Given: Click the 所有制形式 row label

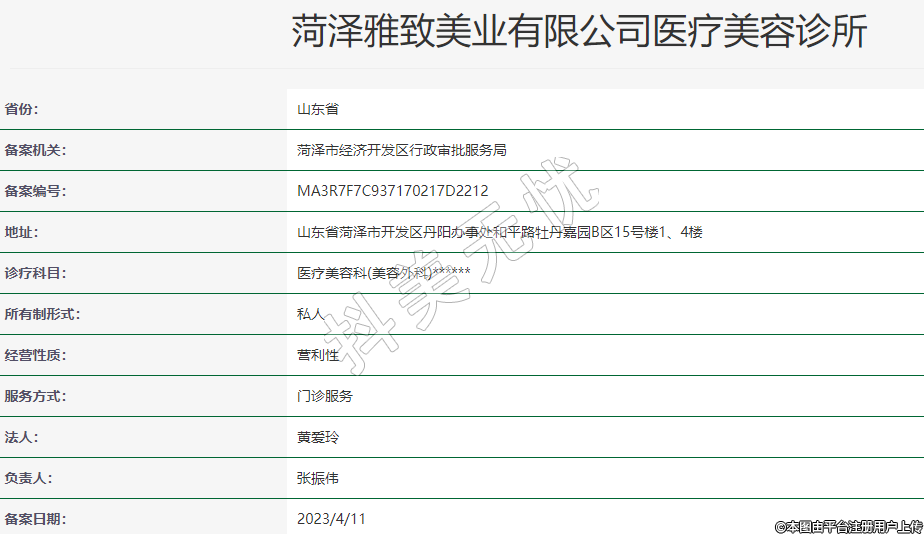Looking at the screenshot, I should (42, 314).
